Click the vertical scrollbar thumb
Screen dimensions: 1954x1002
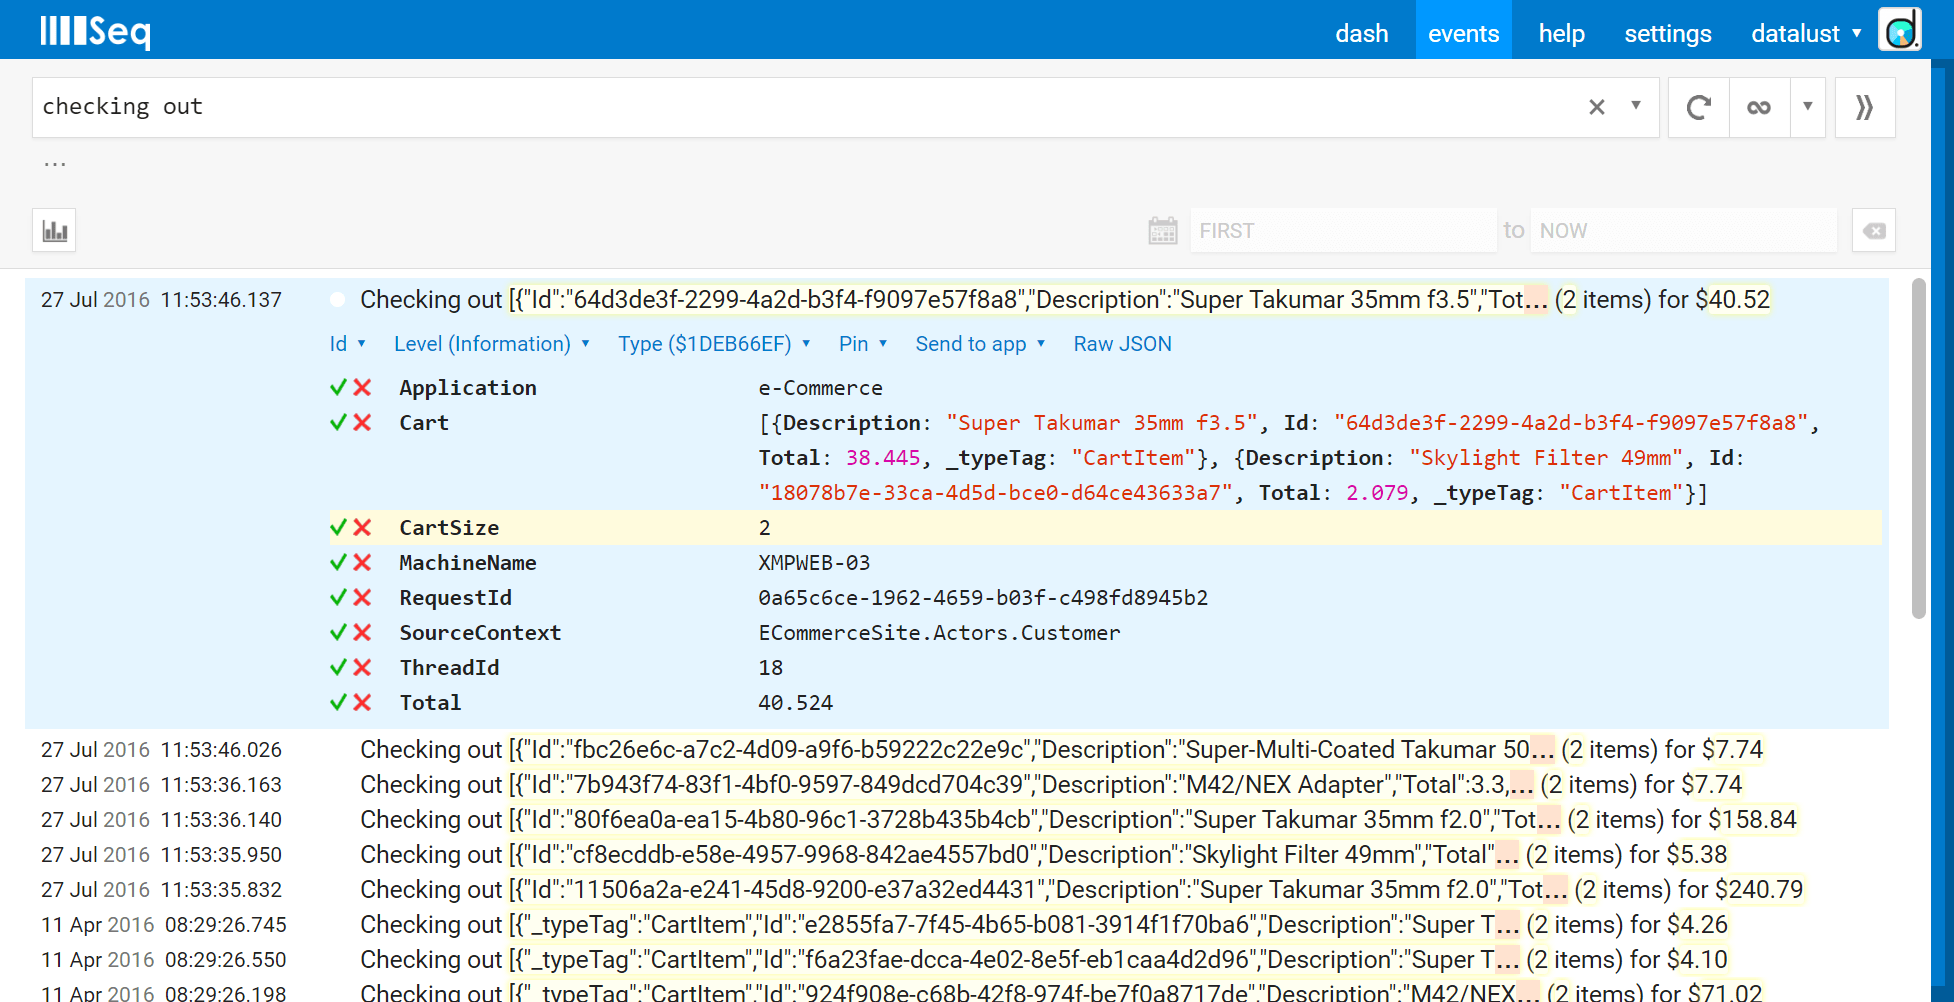[1918, 448]
